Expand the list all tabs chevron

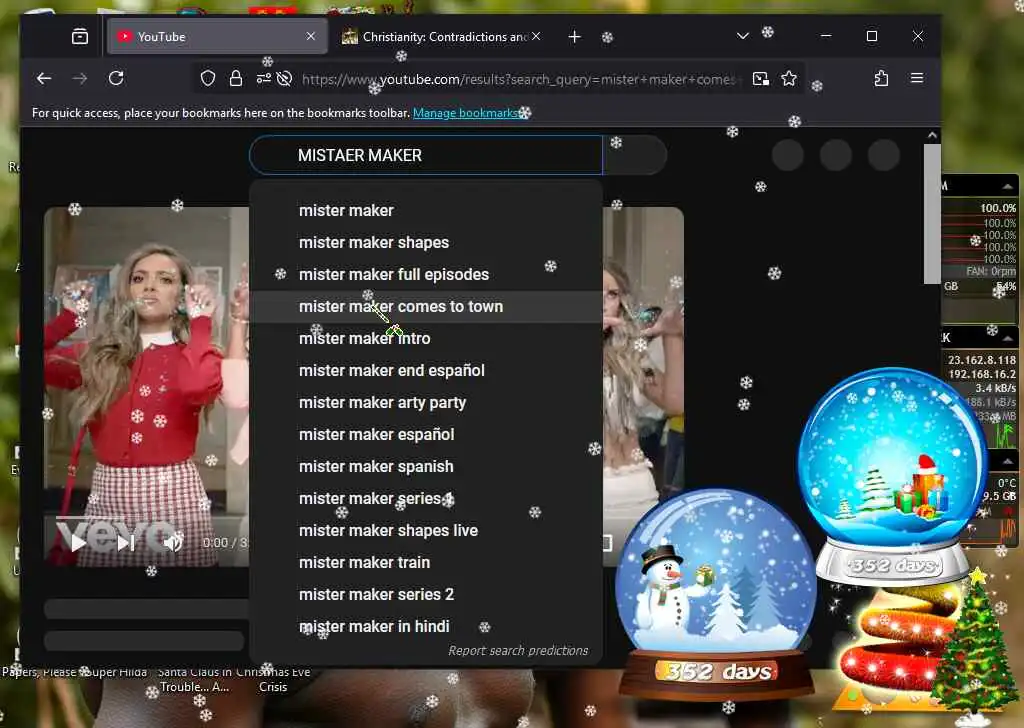tap(743, 36)
